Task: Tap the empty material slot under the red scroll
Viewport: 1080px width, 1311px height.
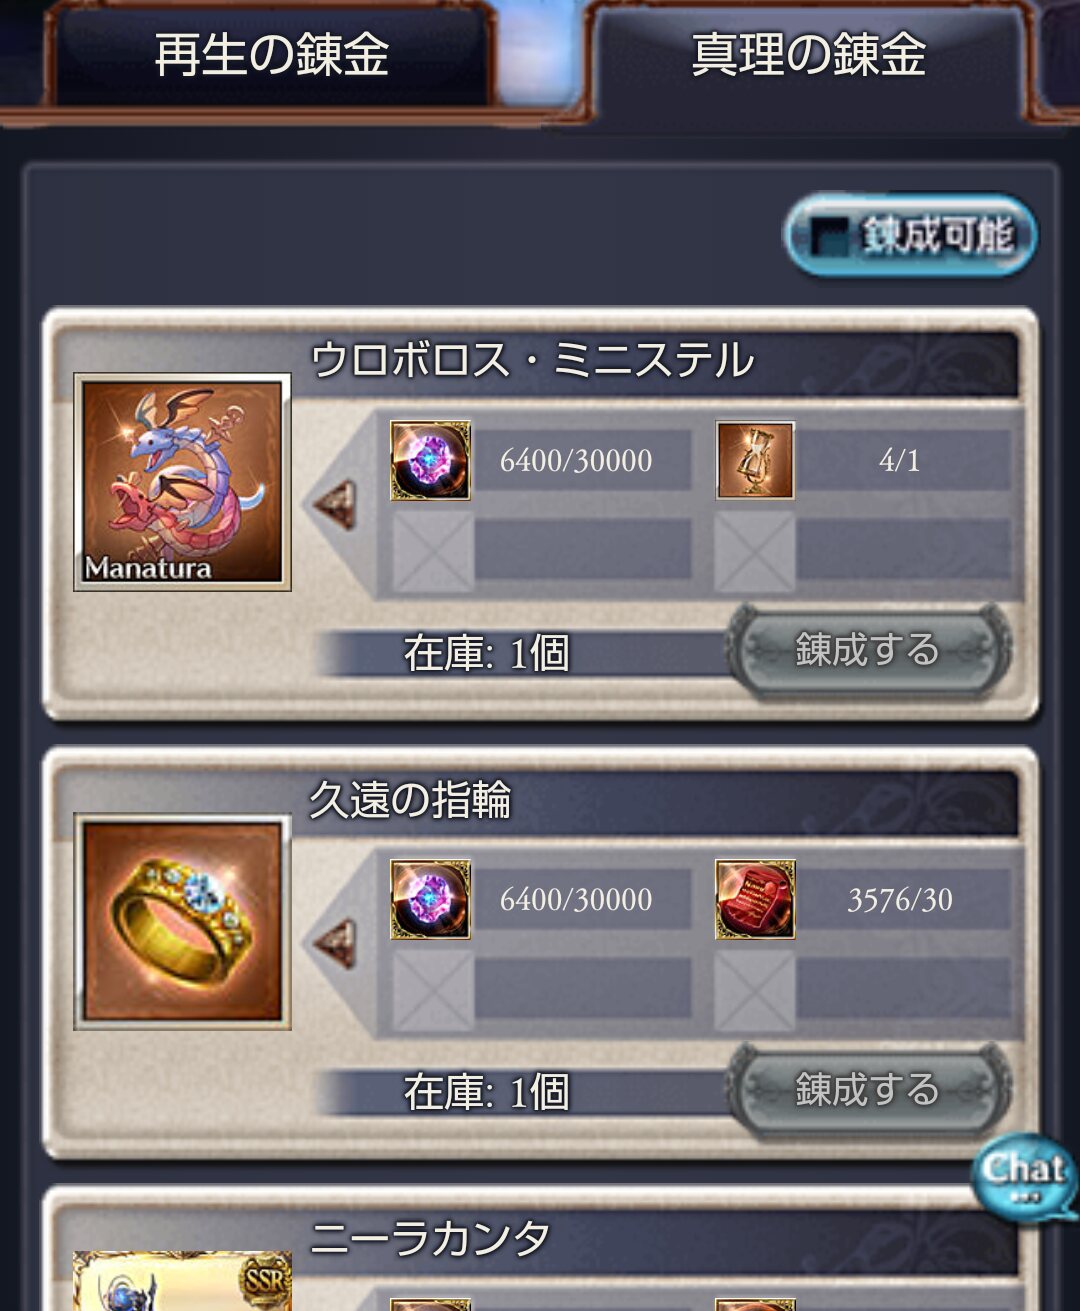Action: pyautogui.click(x=755, y=991)
